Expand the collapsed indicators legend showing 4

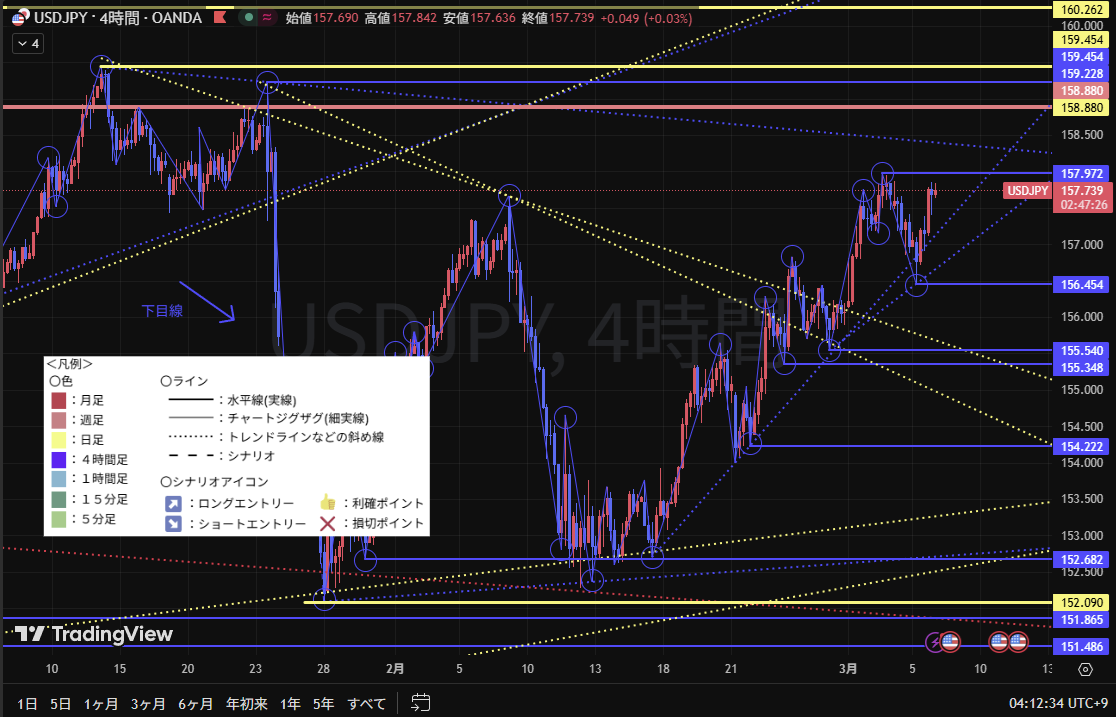point(27,44)
